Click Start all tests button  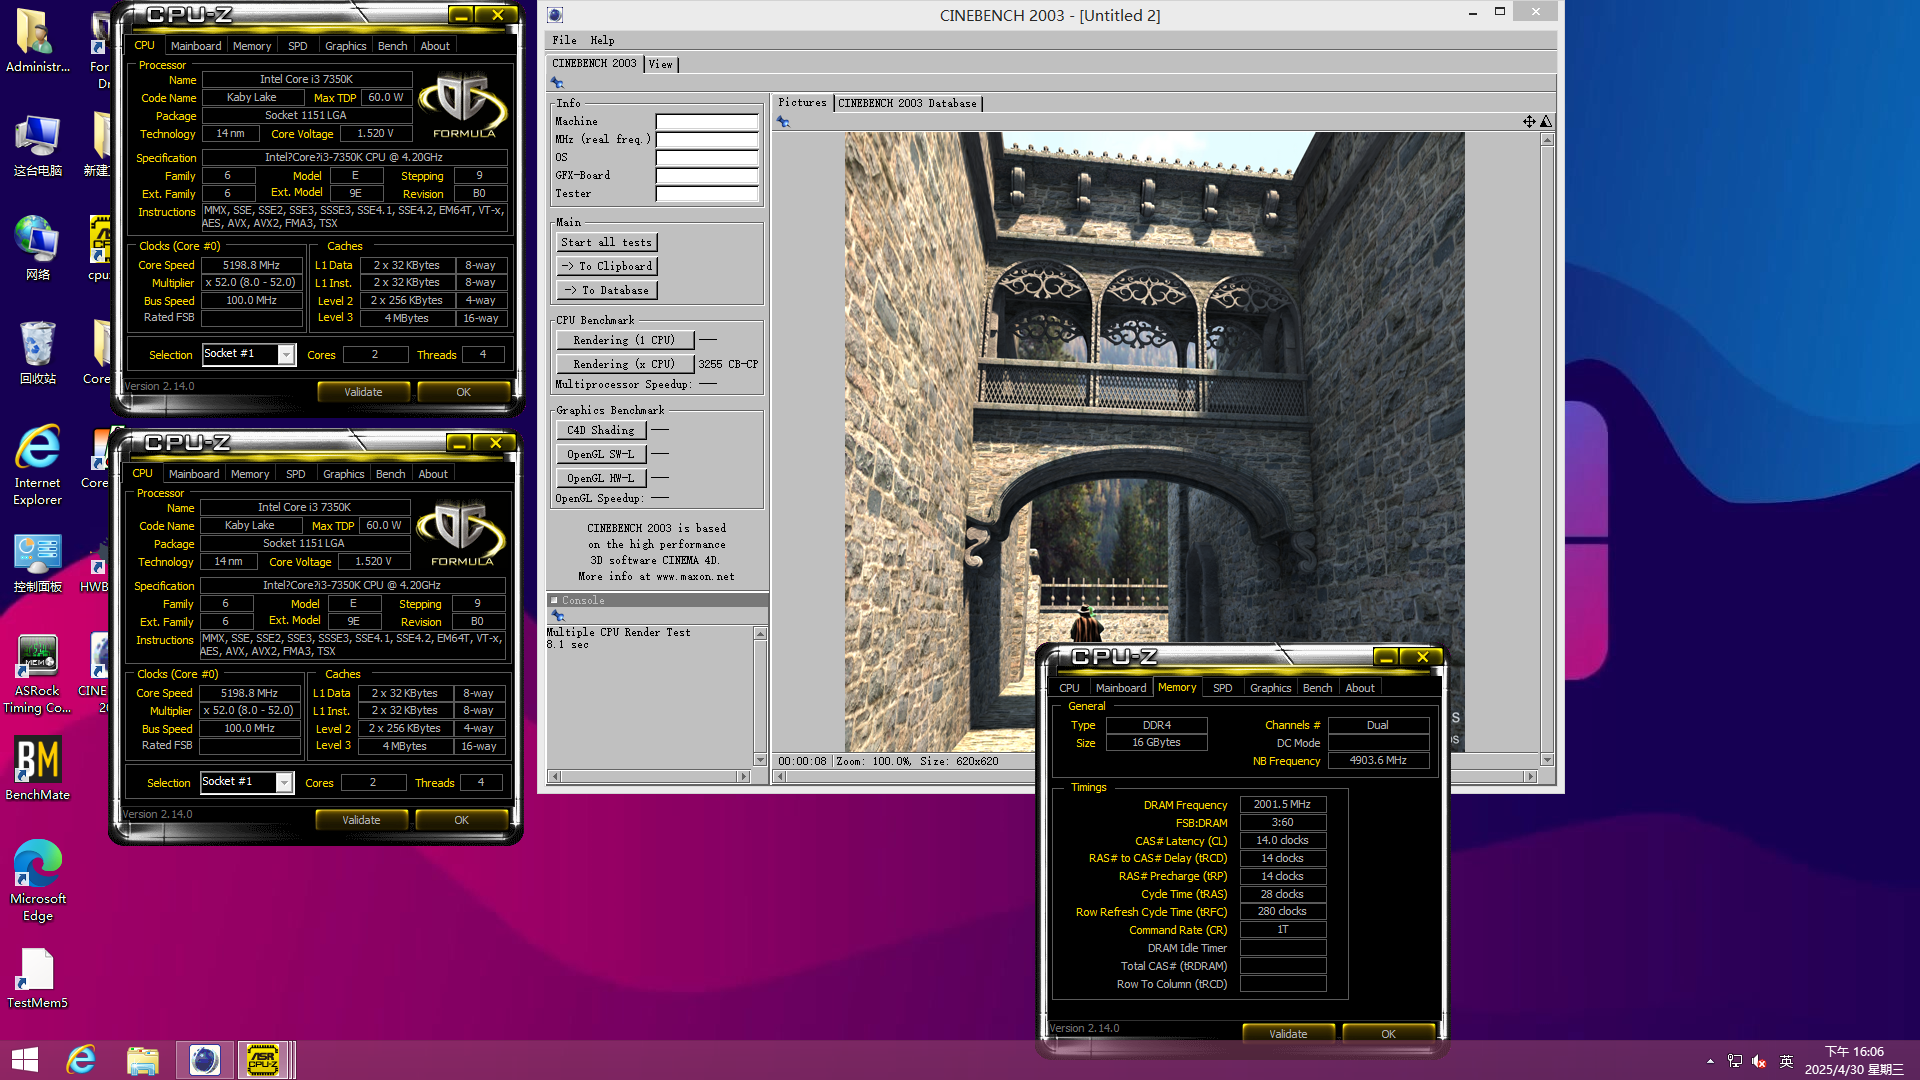click(x=606, y=242)
